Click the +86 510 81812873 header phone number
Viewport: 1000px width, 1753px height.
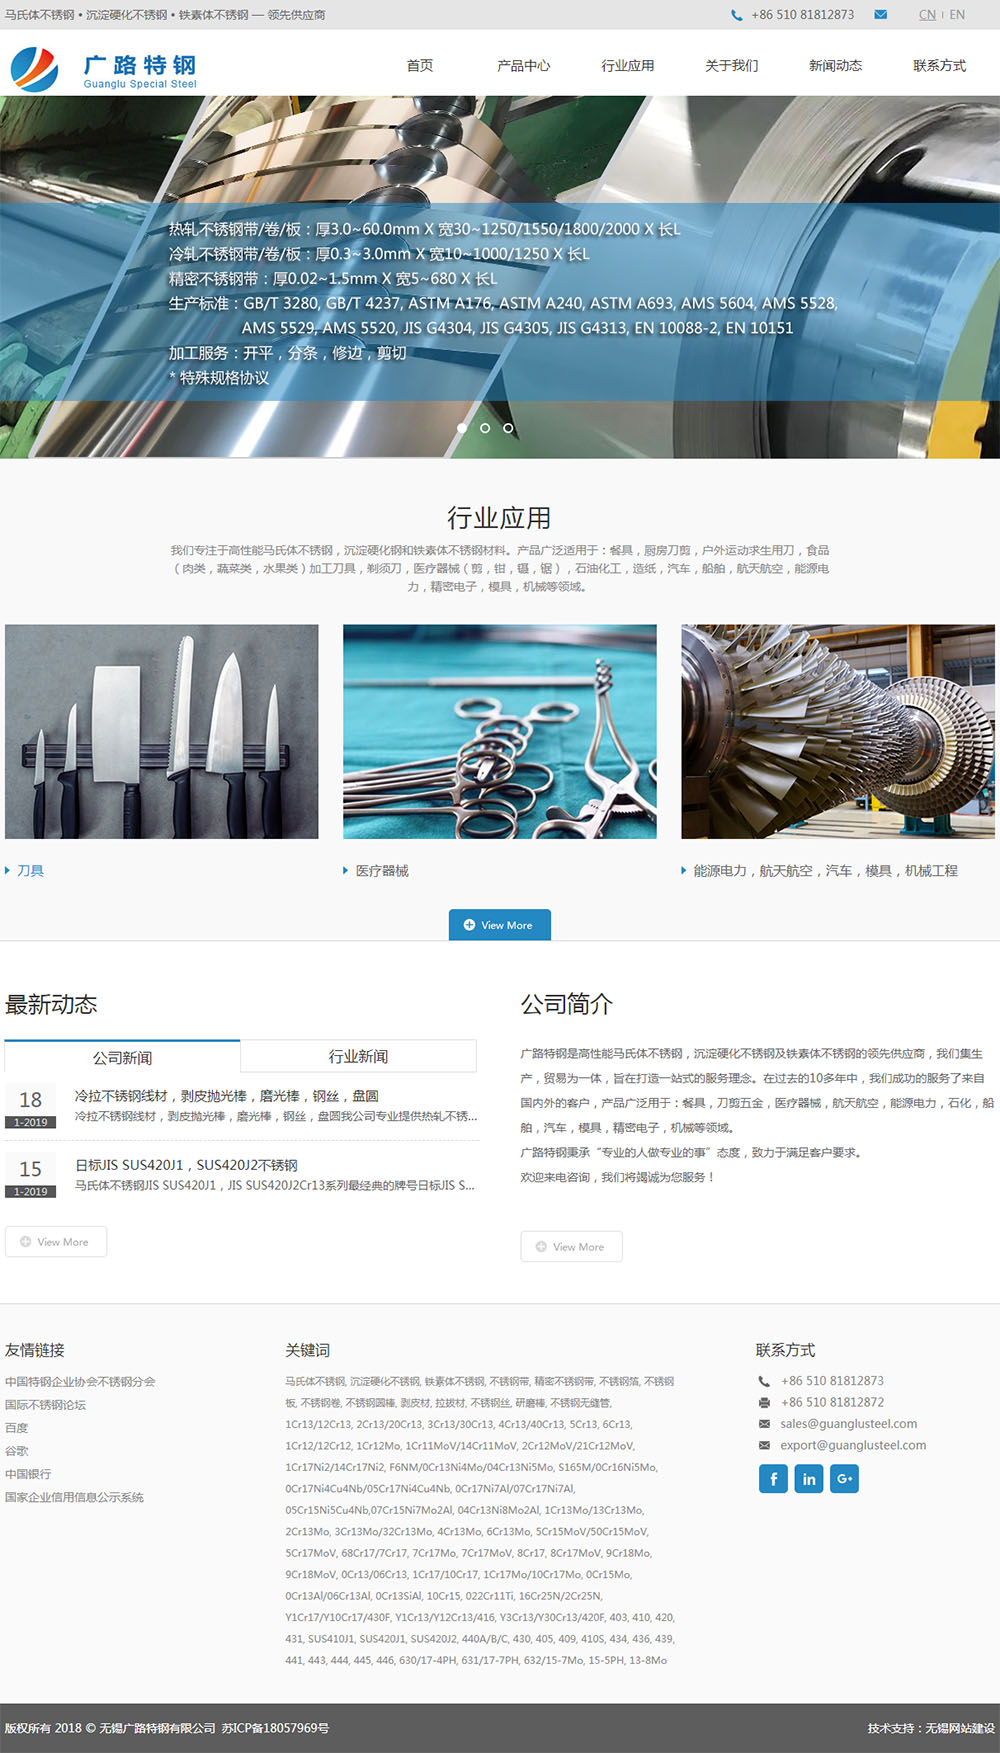(x=803, y=15)
